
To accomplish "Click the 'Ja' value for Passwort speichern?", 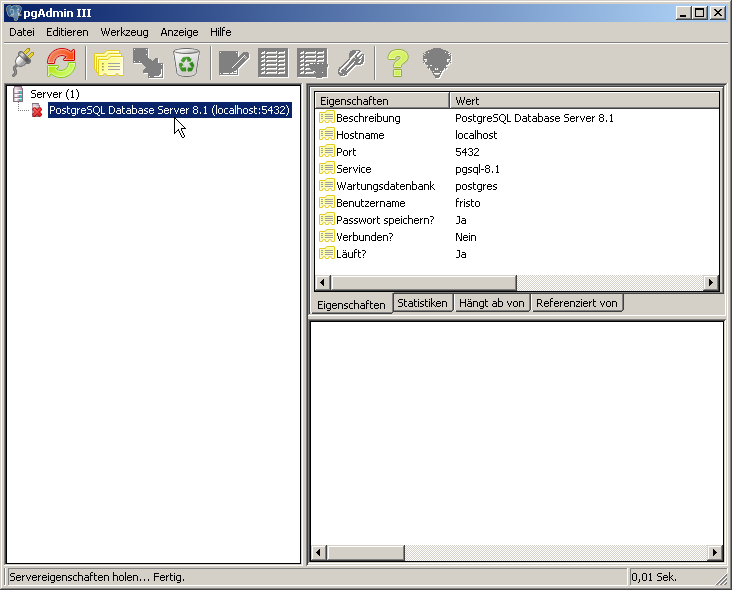I will click(460, 220).
